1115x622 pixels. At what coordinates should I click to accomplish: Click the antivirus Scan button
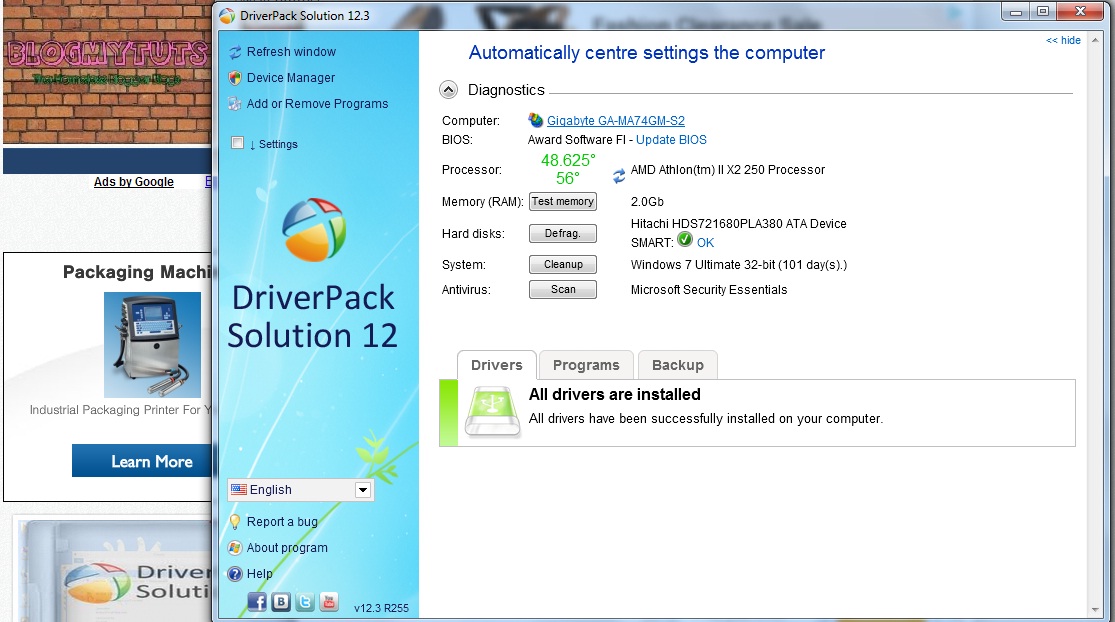(x=562, y=289)
